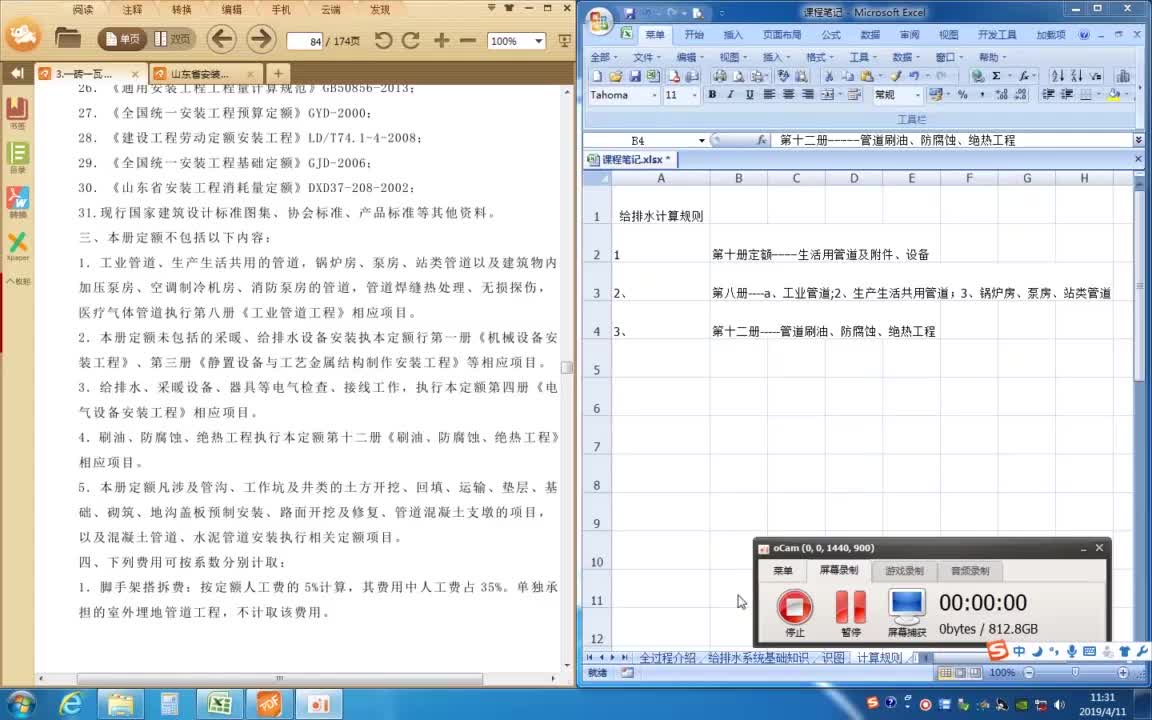Open 工具 dropdown menu in Excel
The width and height of the screenshot is (1152, 720).
(x=863, y=57)
